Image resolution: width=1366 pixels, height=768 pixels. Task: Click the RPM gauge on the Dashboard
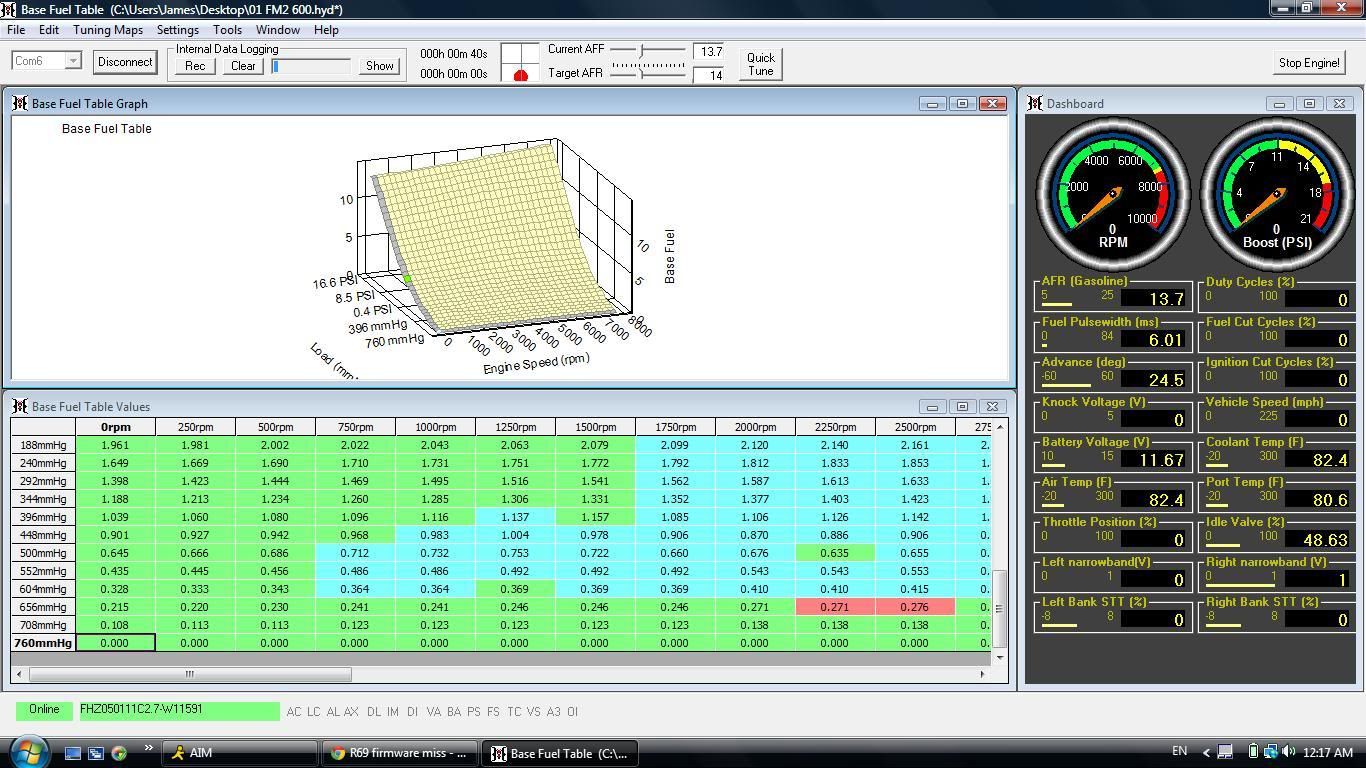point(1112,194)
